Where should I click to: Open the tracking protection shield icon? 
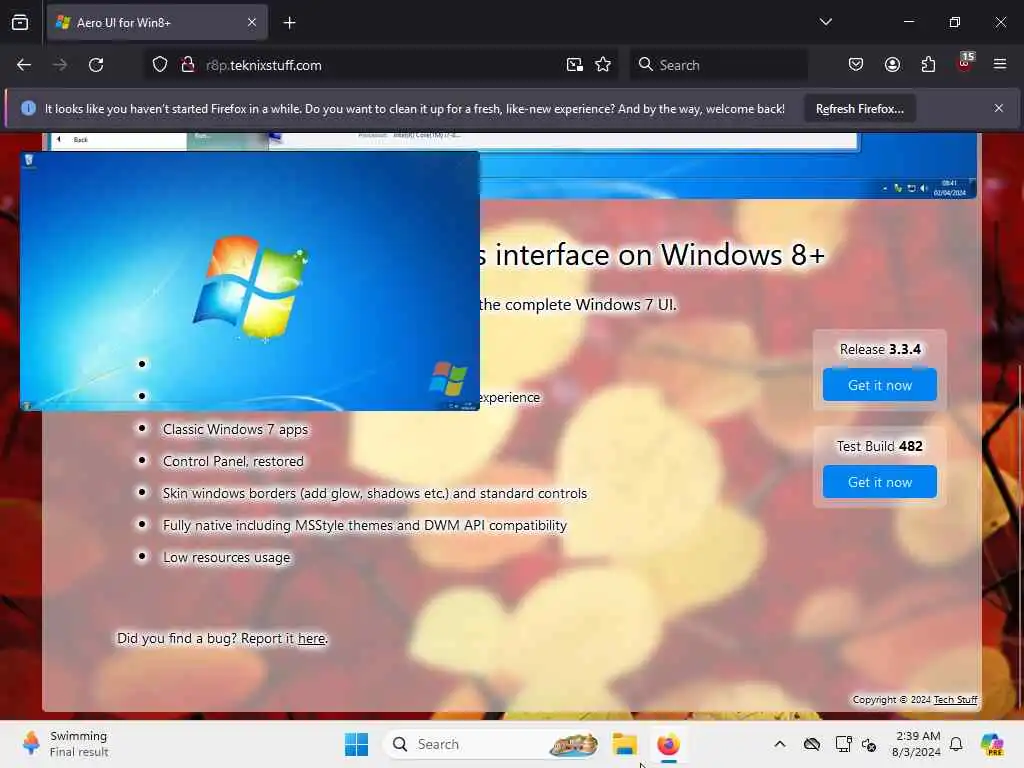point(160,65)
